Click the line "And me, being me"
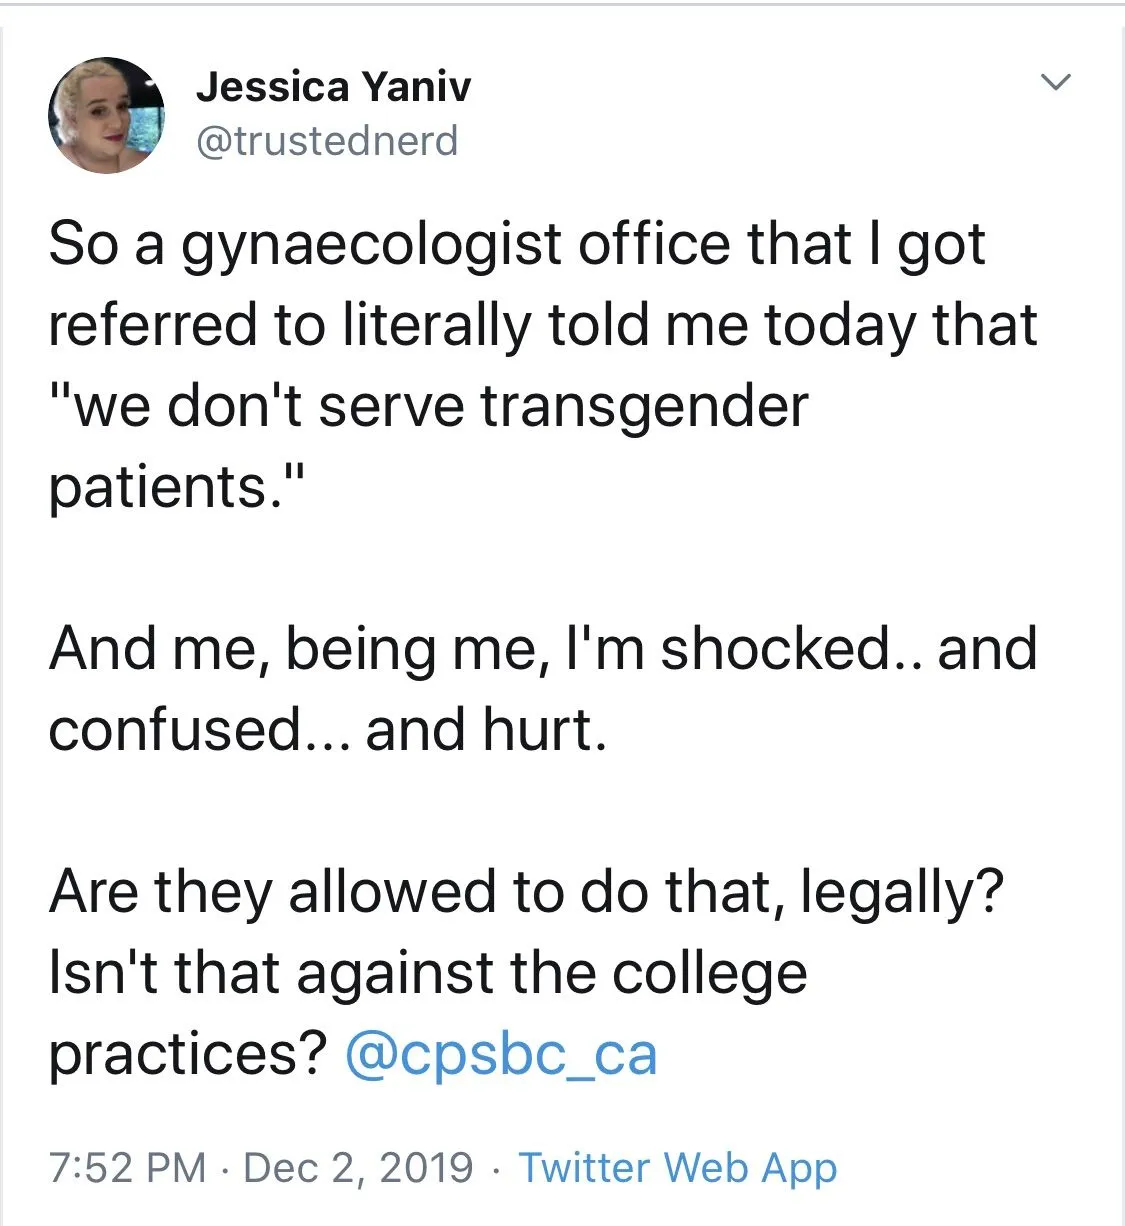Screen dimensions: 1125x1226 542,649
